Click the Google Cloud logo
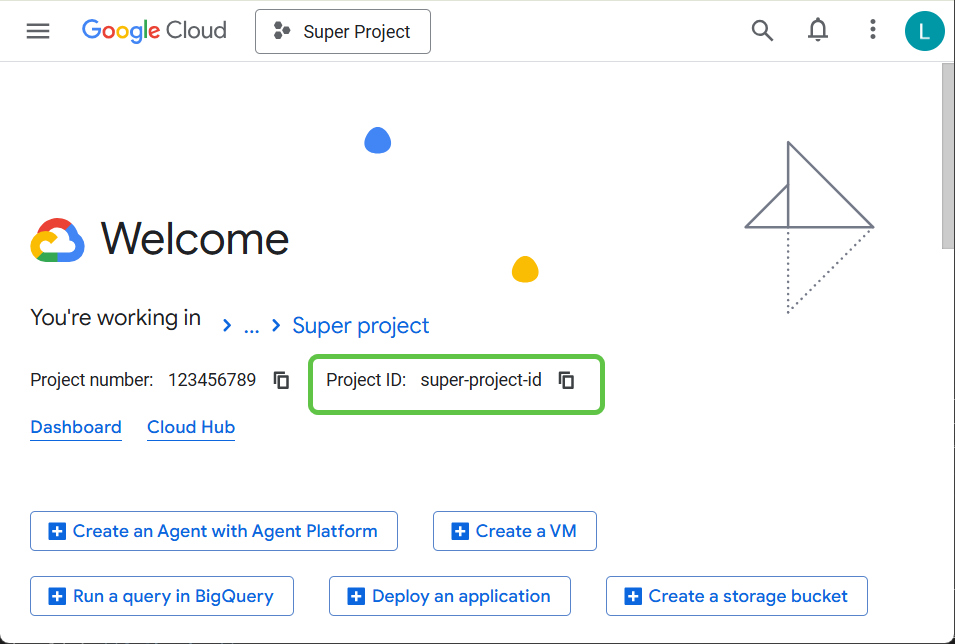 [x=153, y=30]
